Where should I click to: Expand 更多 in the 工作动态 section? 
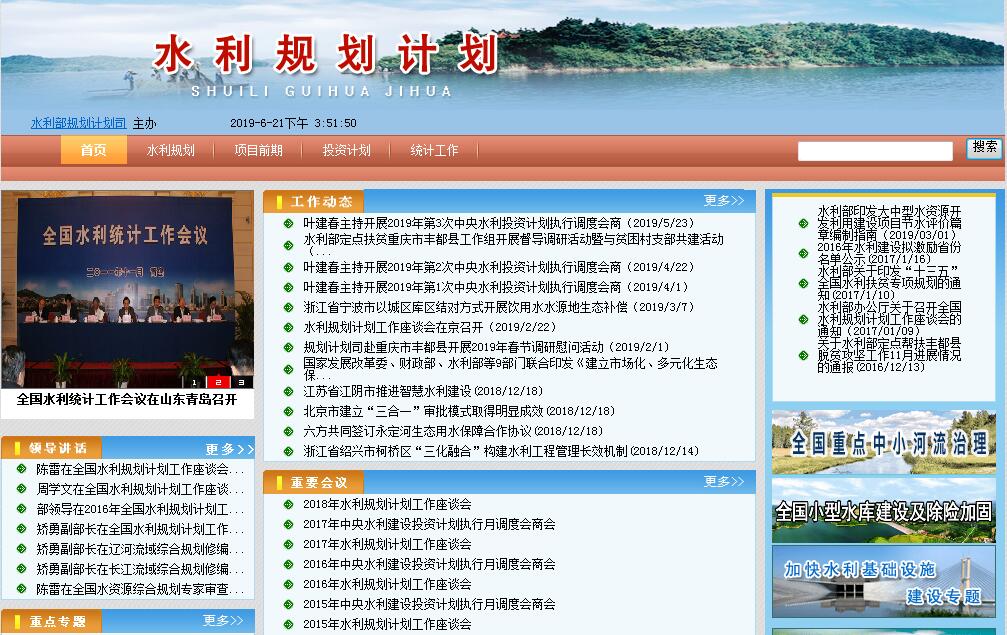pyautogui.click(x=724, y=201)
